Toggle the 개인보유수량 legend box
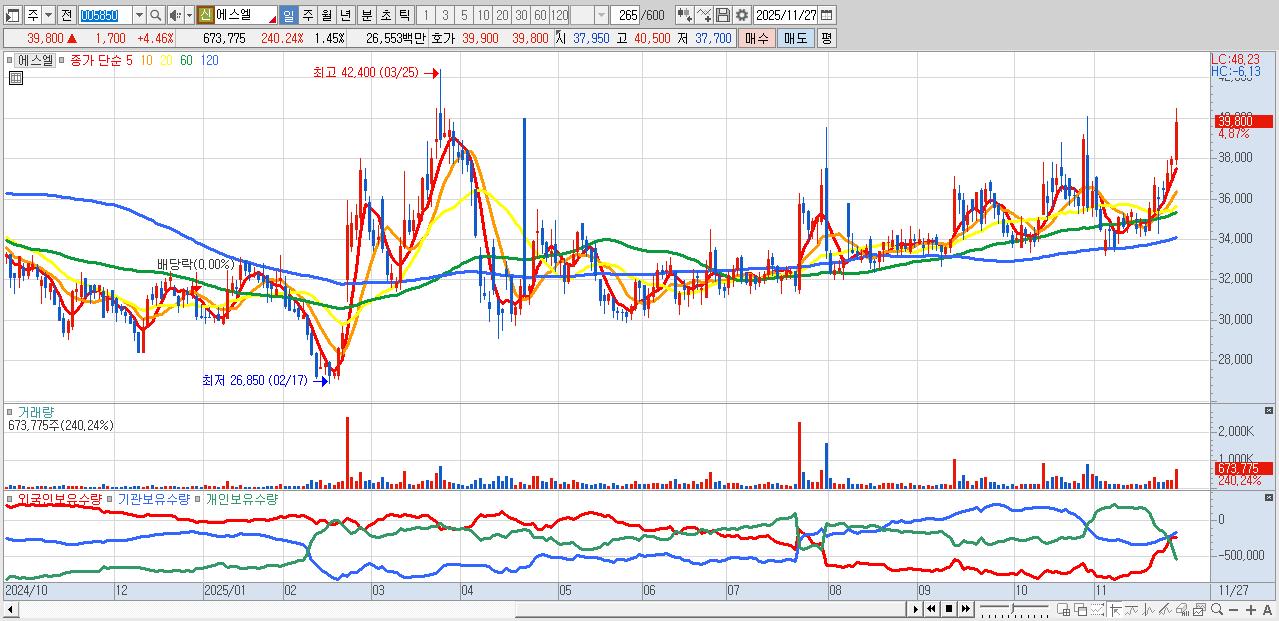Viewport: 1279px width, 621px height. point(198,498)
